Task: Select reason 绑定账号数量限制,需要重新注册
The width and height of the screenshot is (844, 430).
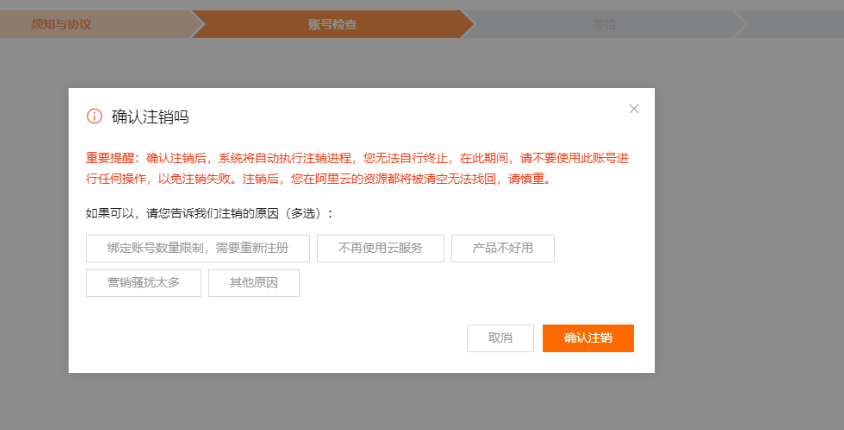Action: point(198,249)
